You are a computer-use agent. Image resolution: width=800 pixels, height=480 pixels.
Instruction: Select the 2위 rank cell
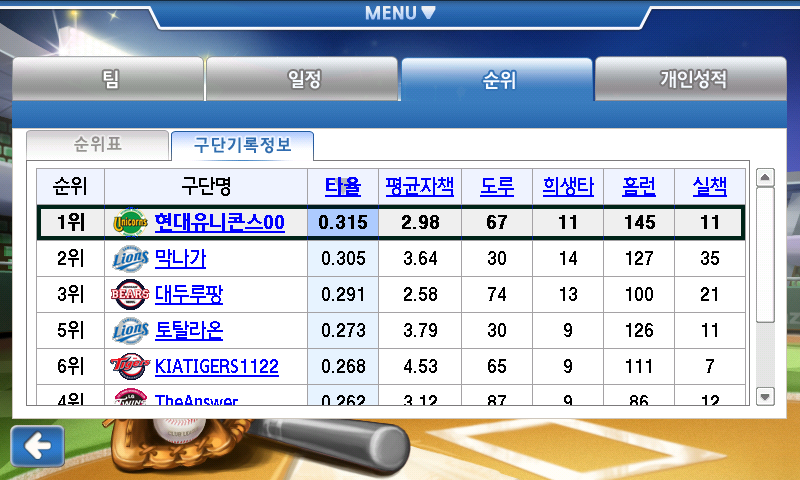[70, 259]
